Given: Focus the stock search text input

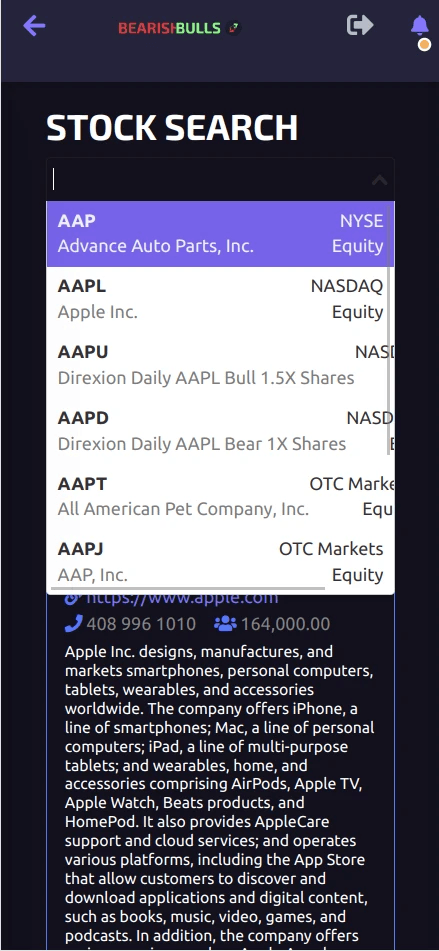Looking at the screenshot, I should [x=209, y=180].
